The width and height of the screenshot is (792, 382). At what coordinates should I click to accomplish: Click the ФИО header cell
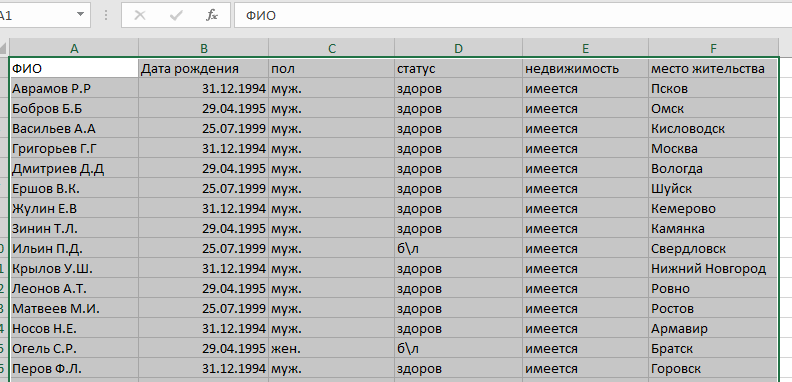coord(74,68)
